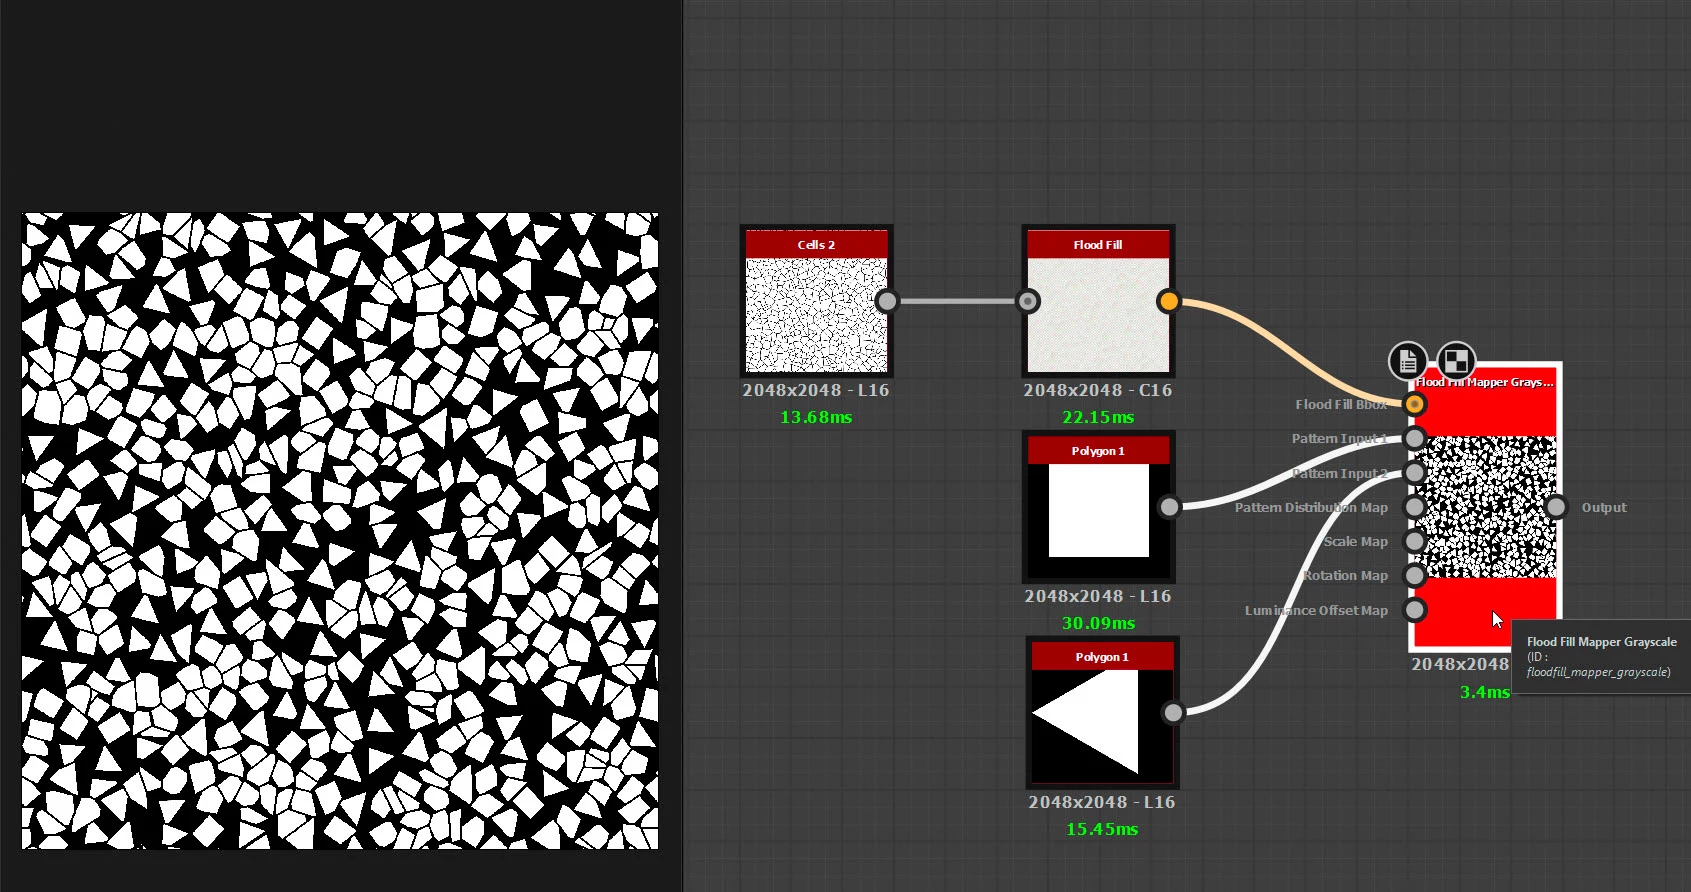This screenshot has width=1691, height=892.
Task: Click the mapper node Output connector
Action: 1556,507
